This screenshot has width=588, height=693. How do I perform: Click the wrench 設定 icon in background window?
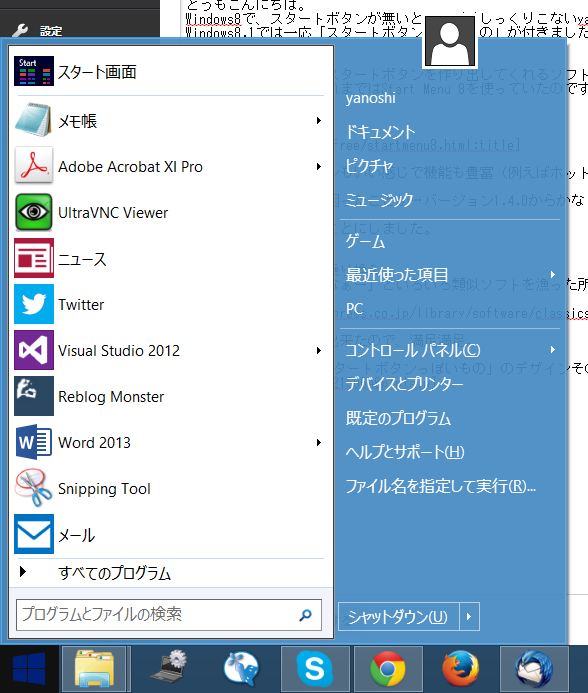tap(20, 31)
